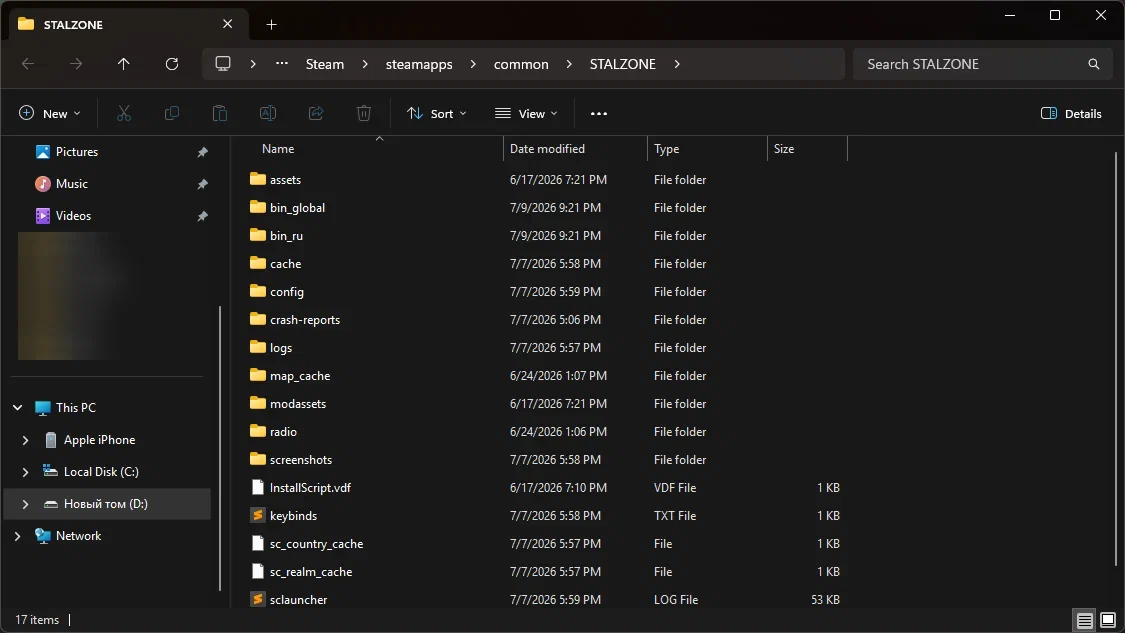Open the See more ellipsis toolbar menu
This screenshot has height=633, width=1125.
click(598, 113)
